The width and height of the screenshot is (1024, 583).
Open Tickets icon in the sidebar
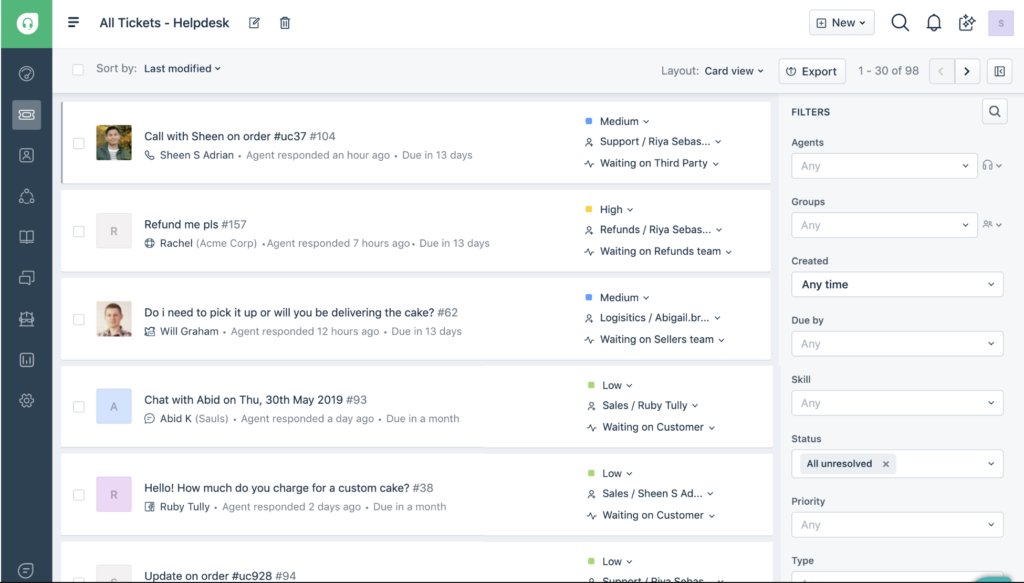27,115
